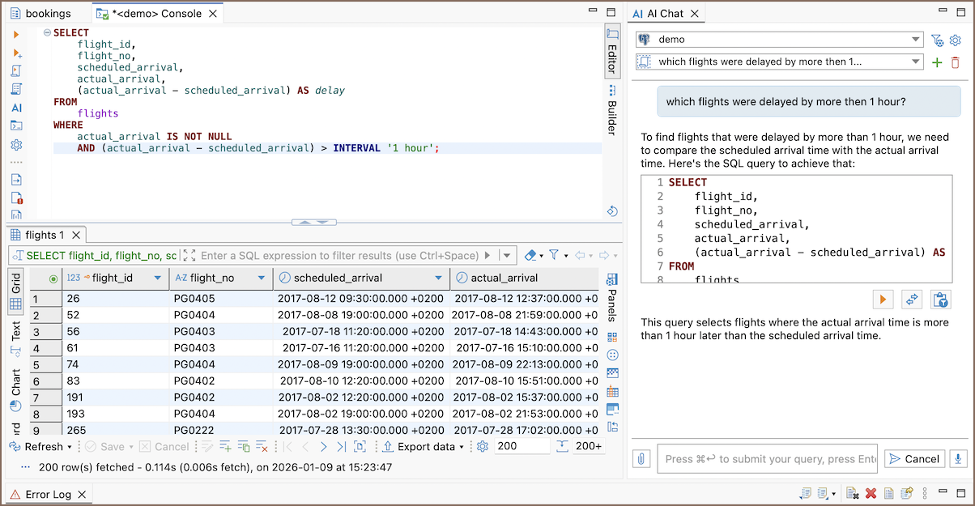Close the flights 1 results tab
The height and width of the screenshot is (506, 977).
point(75,235)
